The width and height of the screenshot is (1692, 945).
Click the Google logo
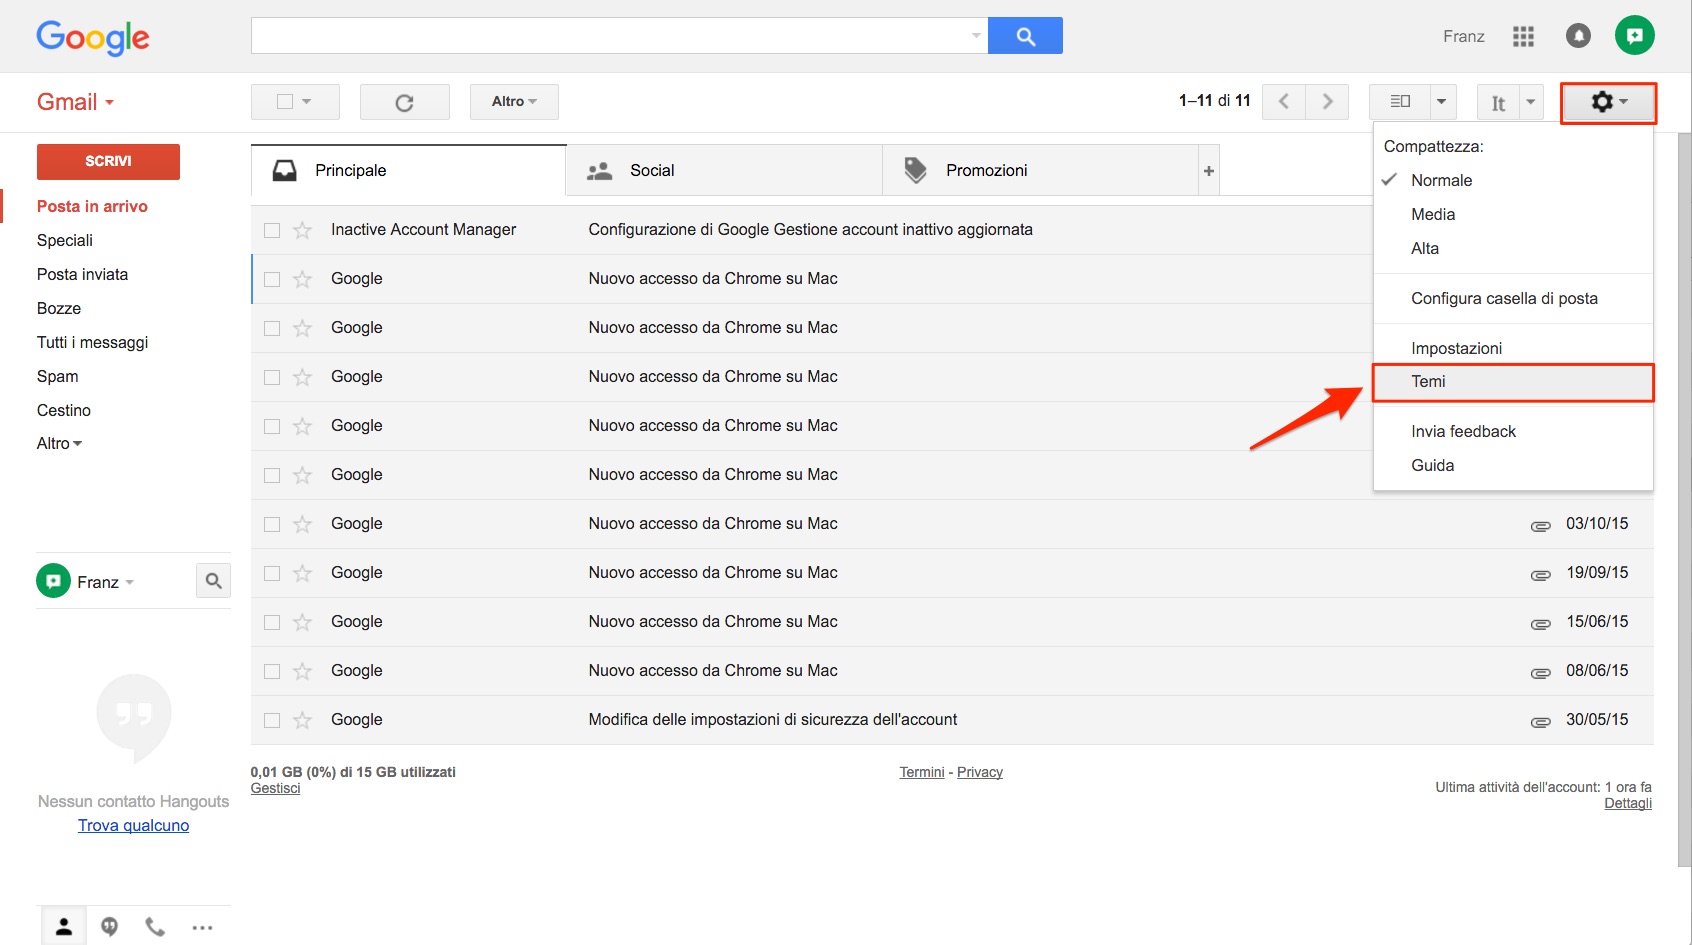click(93, 38)
